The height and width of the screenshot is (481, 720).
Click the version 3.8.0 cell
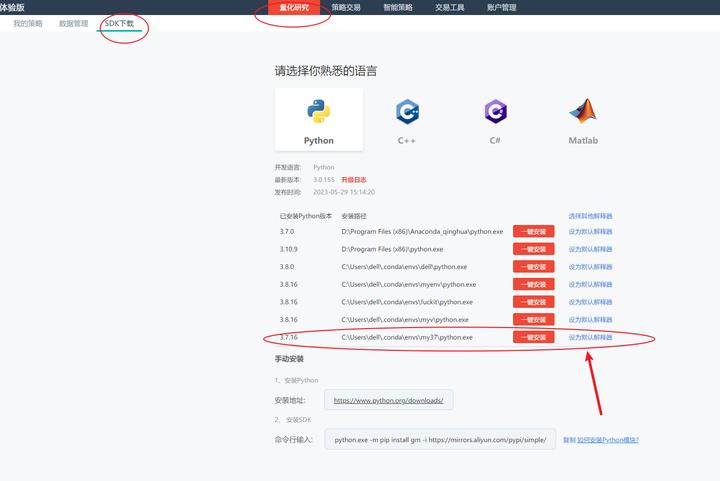click(287, 267)
